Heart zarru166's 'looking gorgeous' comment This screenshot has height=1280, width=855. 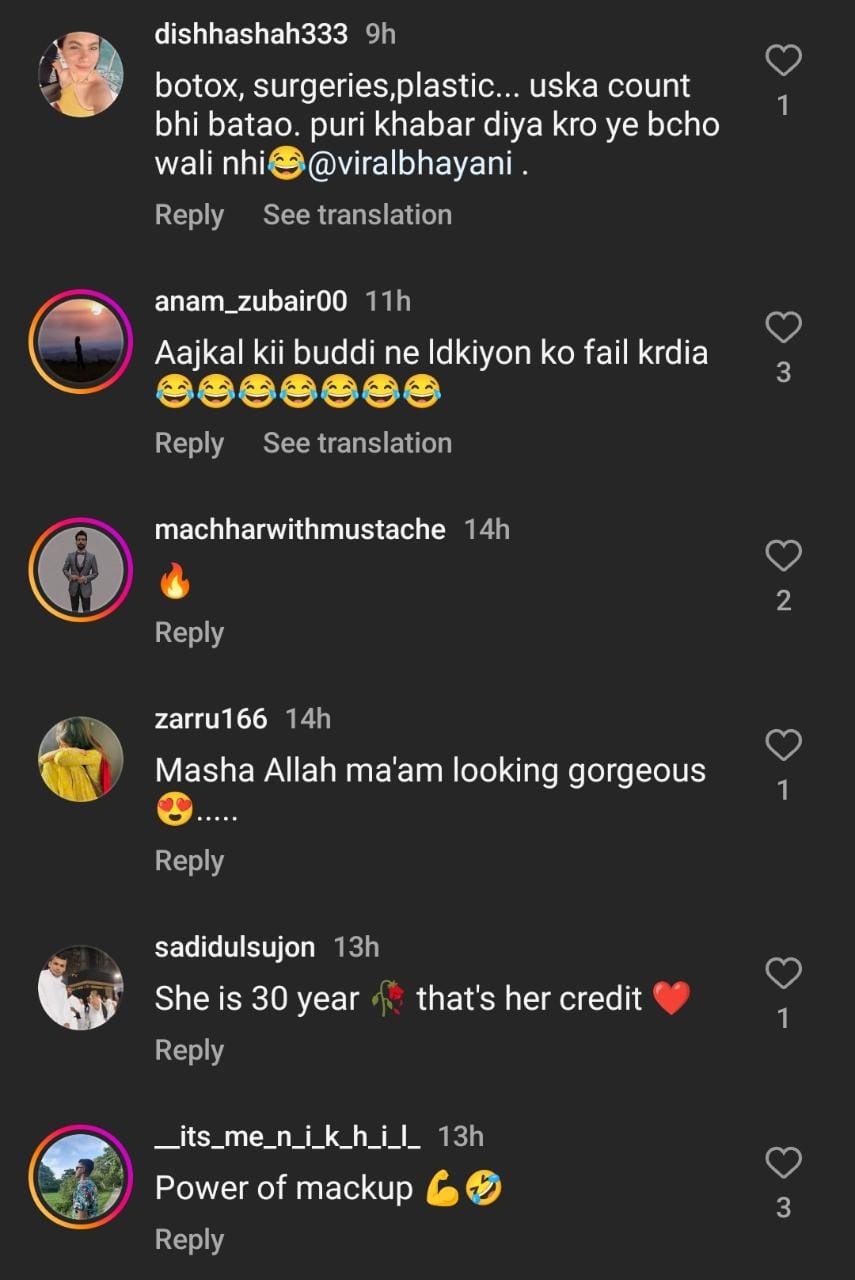tap(783, 746)
